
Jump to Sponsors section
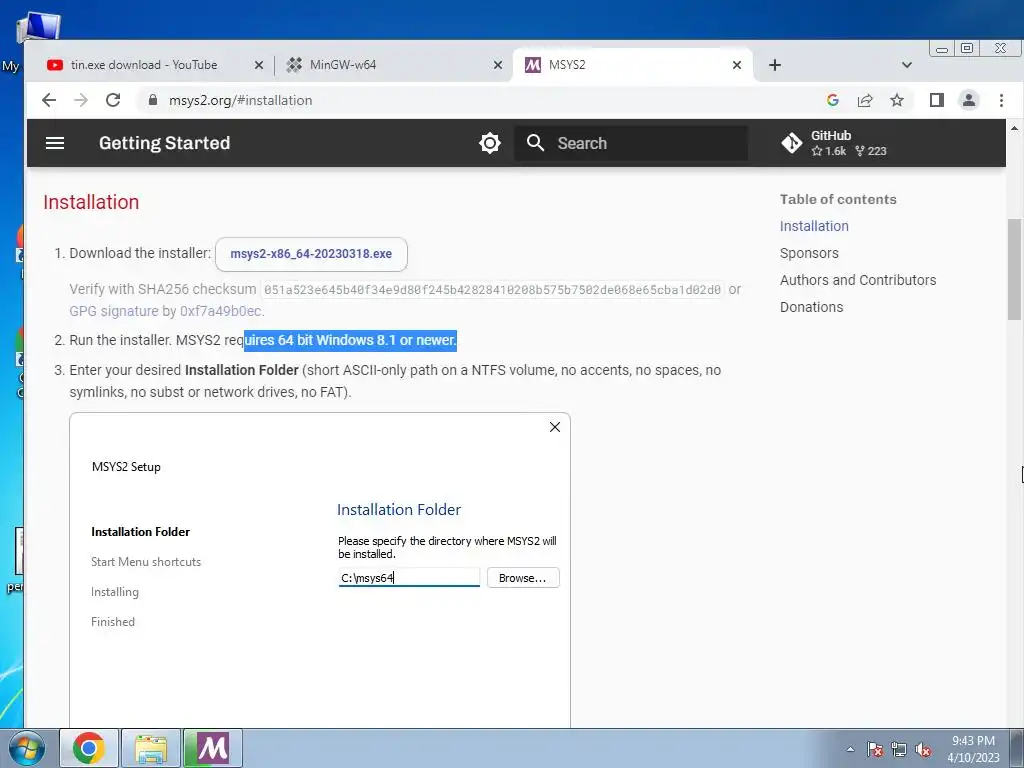[x=809, y=253]
